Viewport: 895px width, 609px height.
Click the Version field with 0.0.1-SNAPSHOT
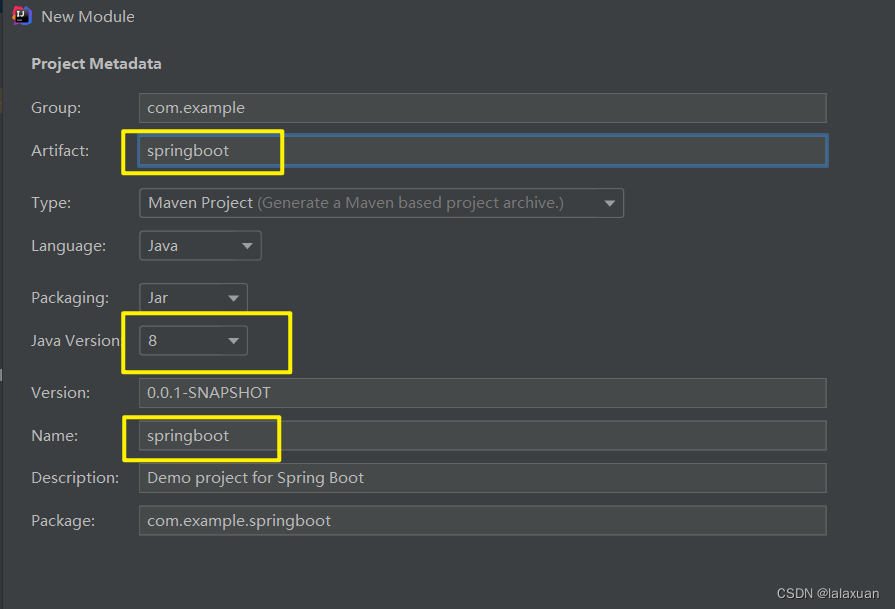[482, 393]
